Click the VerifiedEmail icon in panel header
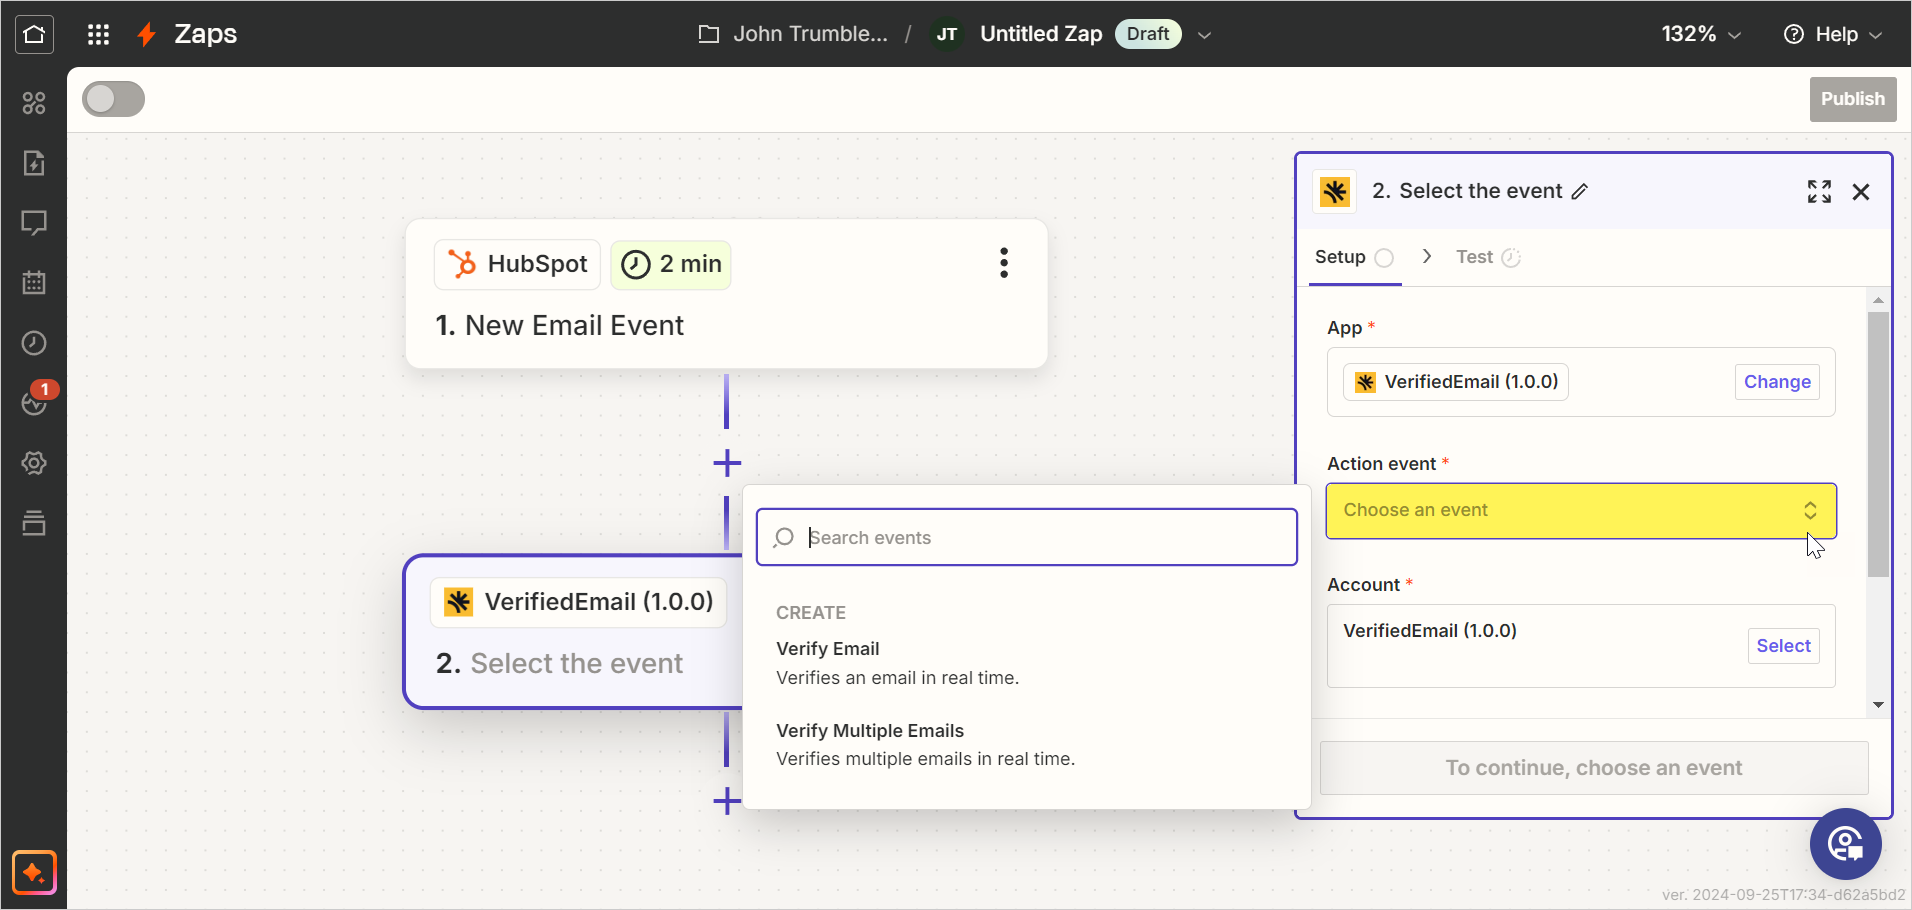Viewport: 1912px width, 910px height. (1335, 192)
